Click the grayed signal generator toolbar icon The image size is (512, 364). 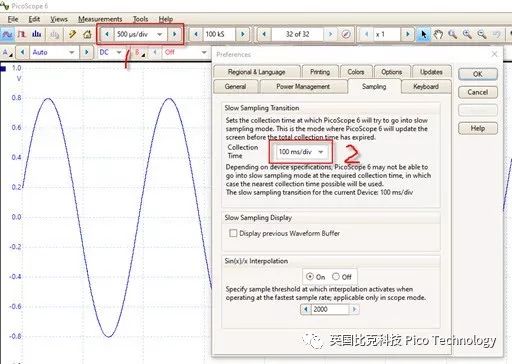(x=54, y=34)
